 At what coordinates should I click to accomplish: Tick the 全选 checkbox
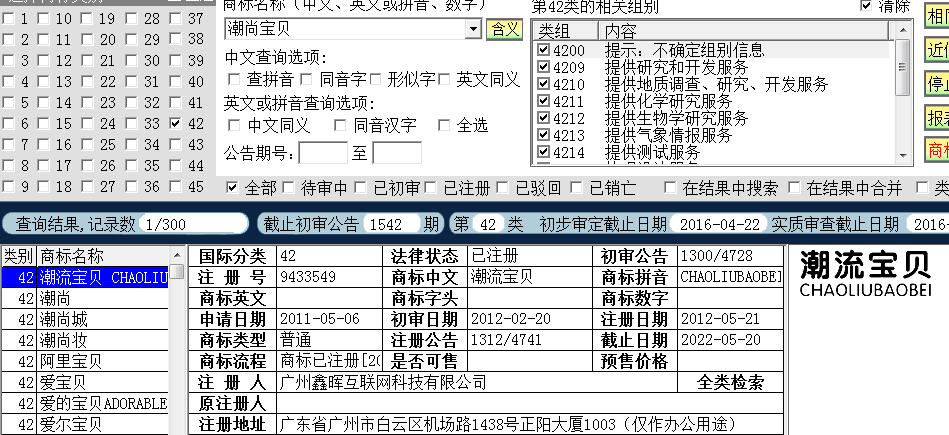click(x=444, y=125)
